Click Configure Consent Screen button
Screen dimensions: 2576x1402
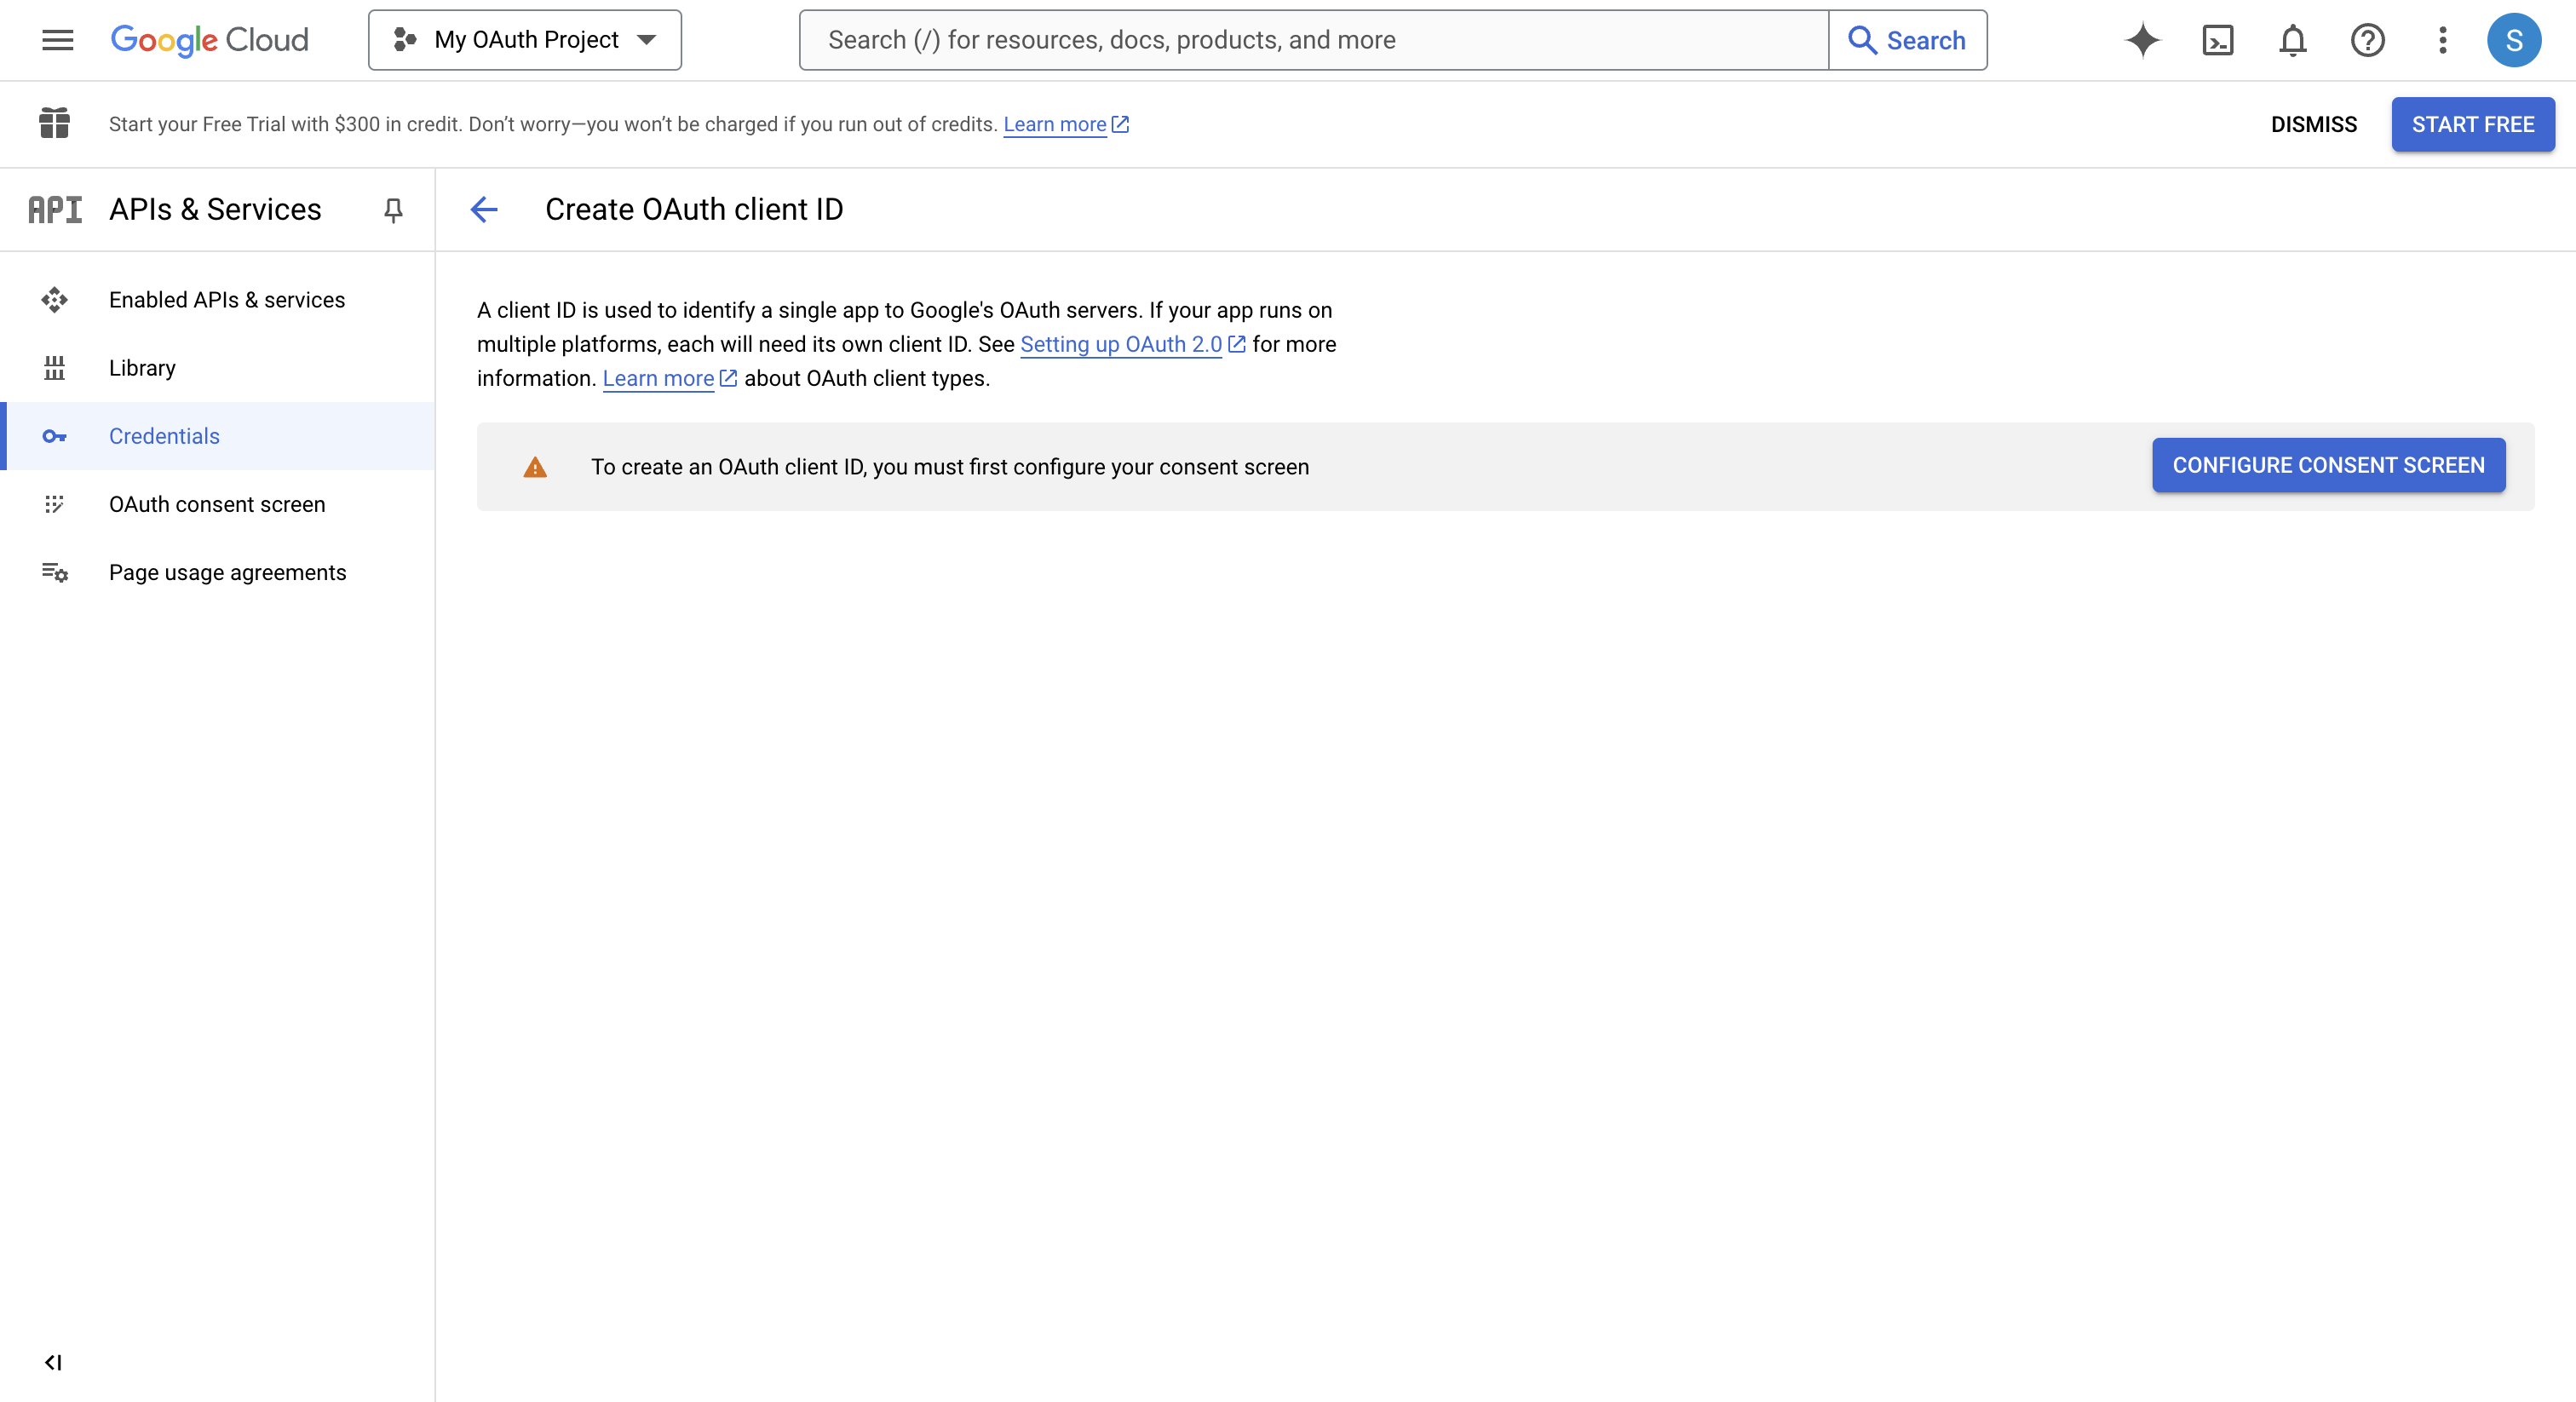[x=2328, y=465]
